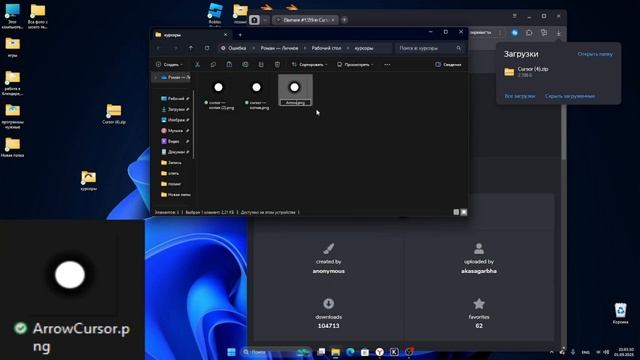Open Сортировать (Sort) dropdown in Explorer
Image resolution: width=640 pixels, height=360 pixels.
point(310,64)
